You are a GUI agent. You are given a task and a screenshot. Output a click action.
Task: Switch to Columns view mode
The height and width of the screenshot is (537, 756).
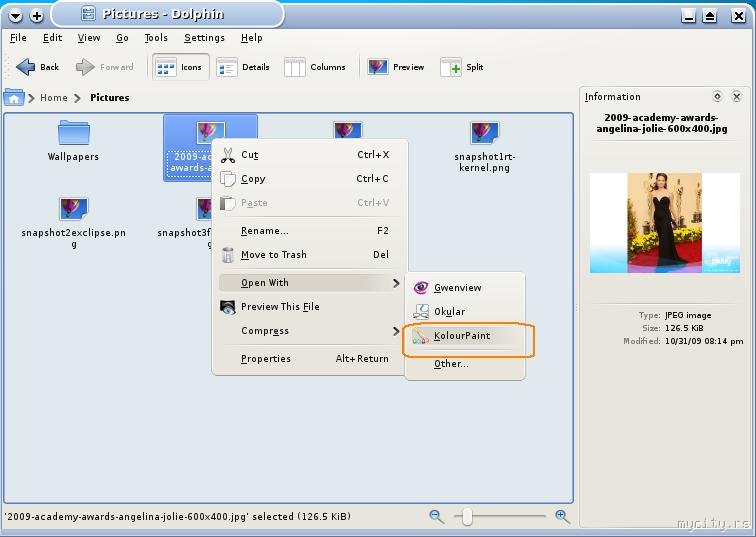tap(315, 67)
